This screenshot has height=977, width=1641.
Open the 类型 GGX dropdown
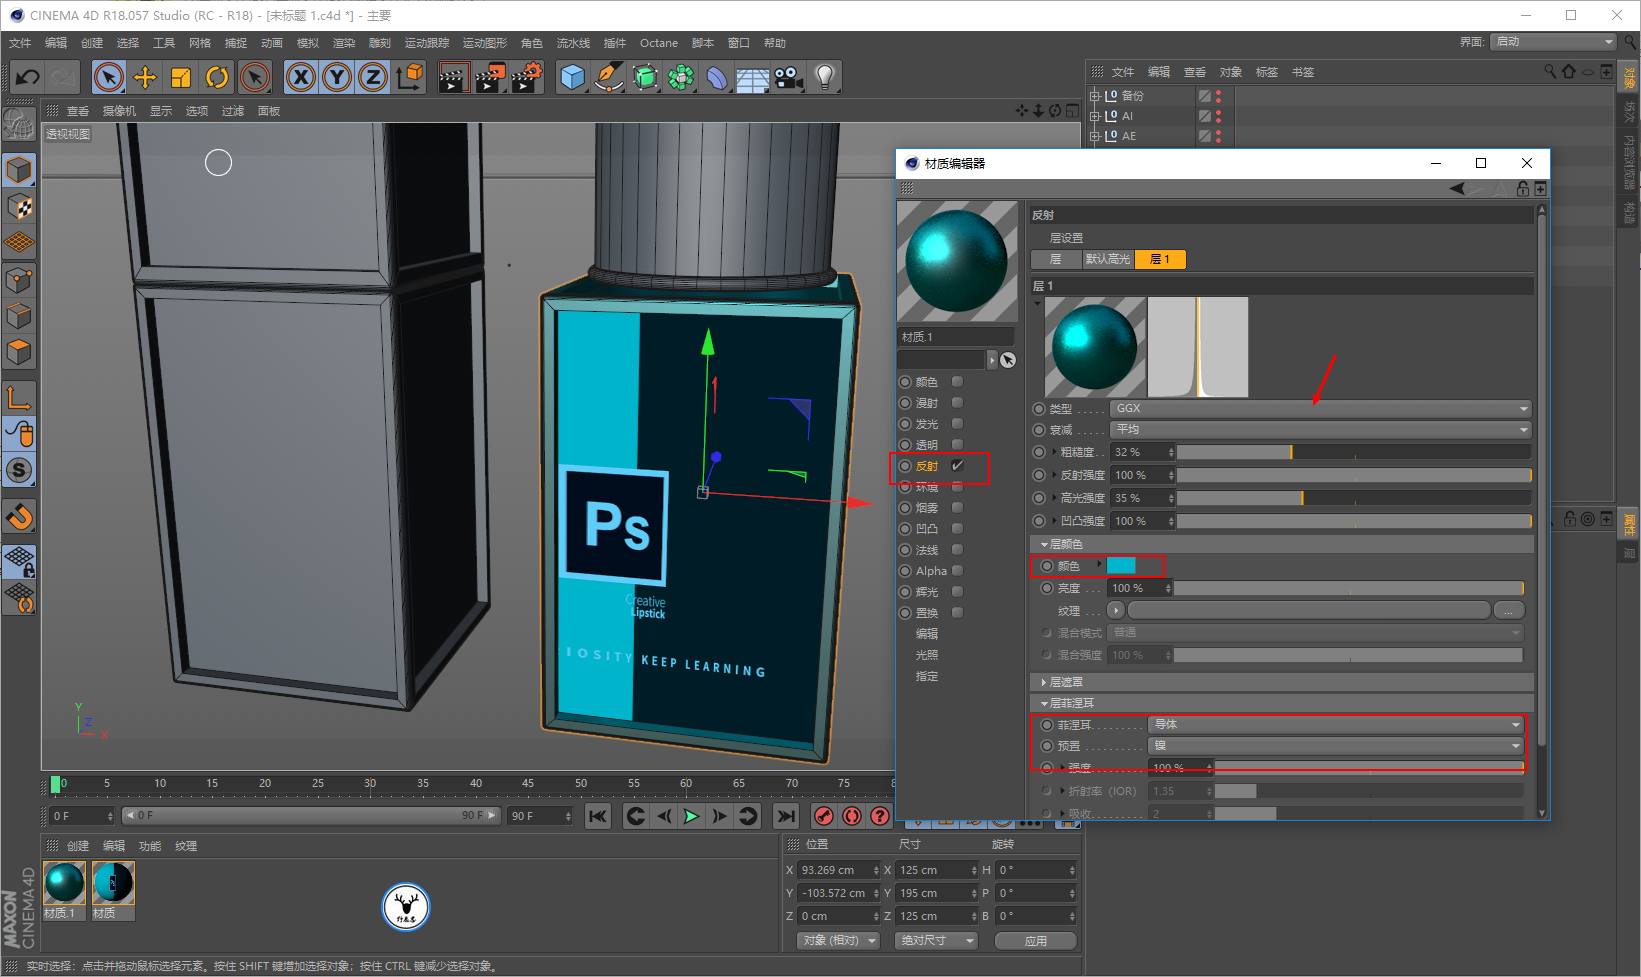click(x=1320, y=408)
